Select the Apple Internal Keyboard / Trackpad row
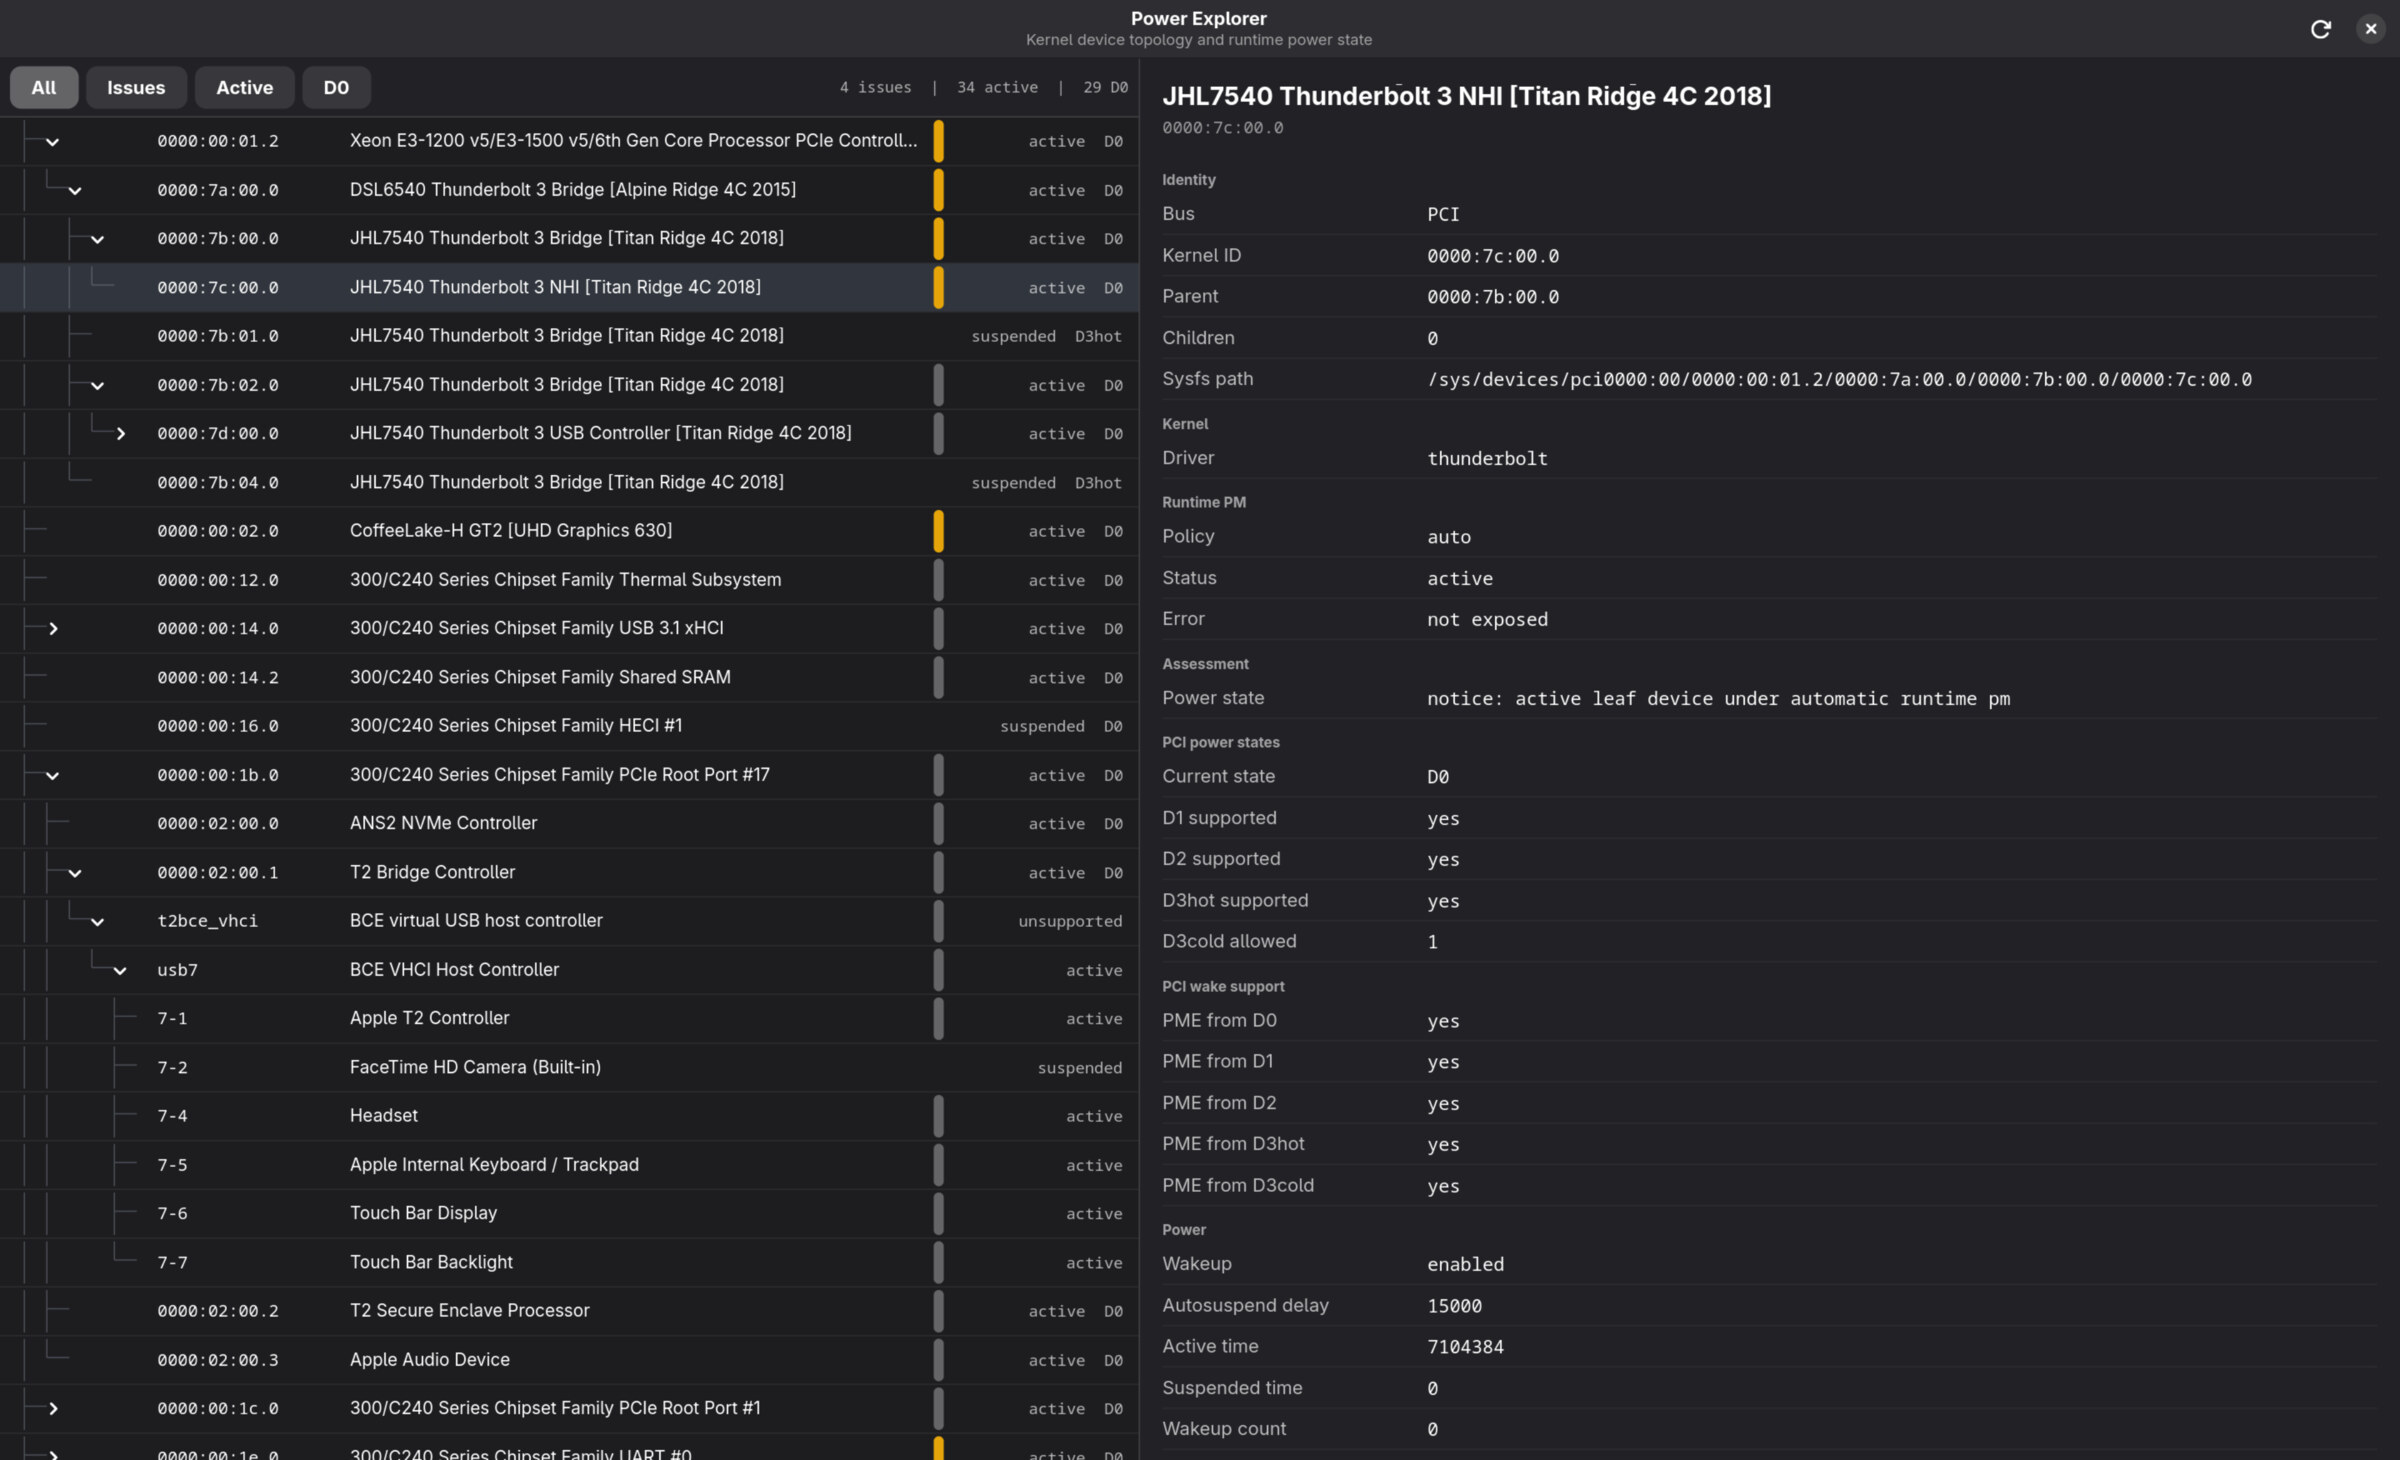 click(x=569, y=1165)
